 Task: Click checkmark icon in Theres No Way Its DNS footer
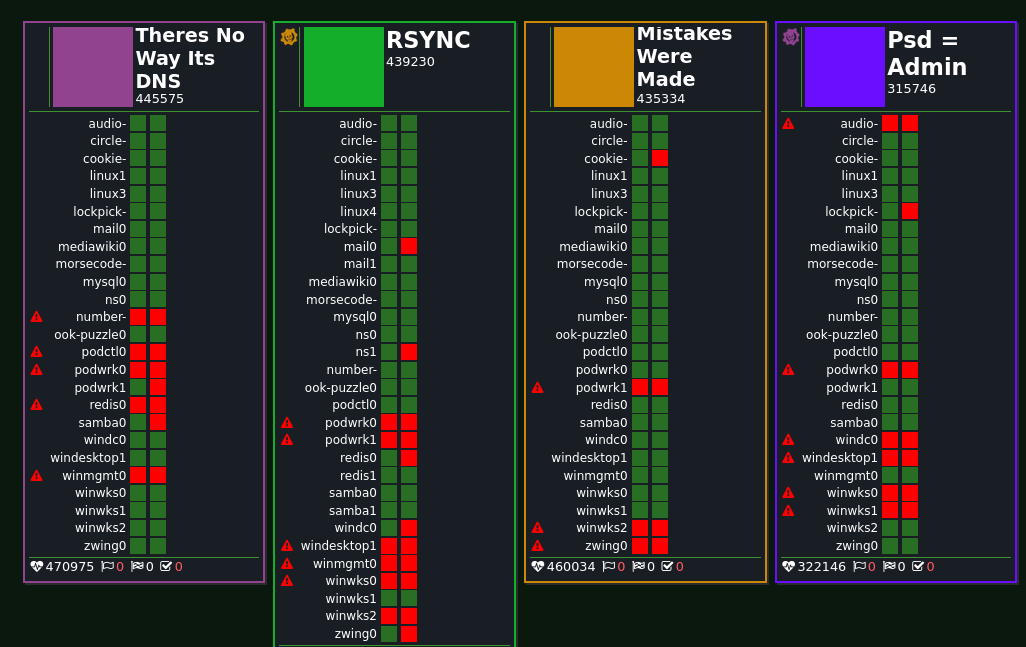coord(166,567)
